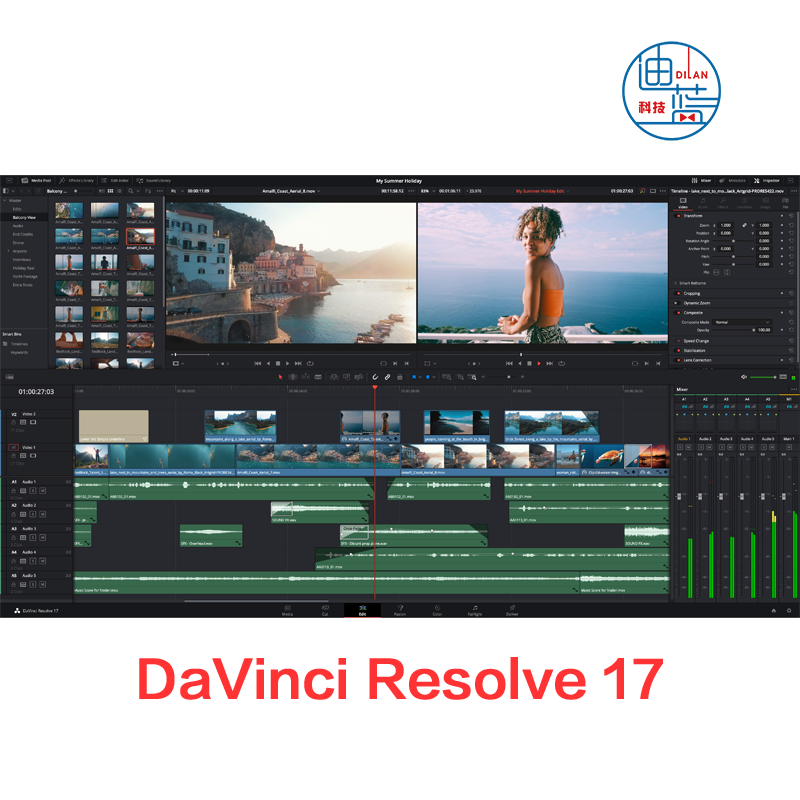800x800 pixels.
Task: Click the monitor mute speaker icon
Action: pos(744,377)
